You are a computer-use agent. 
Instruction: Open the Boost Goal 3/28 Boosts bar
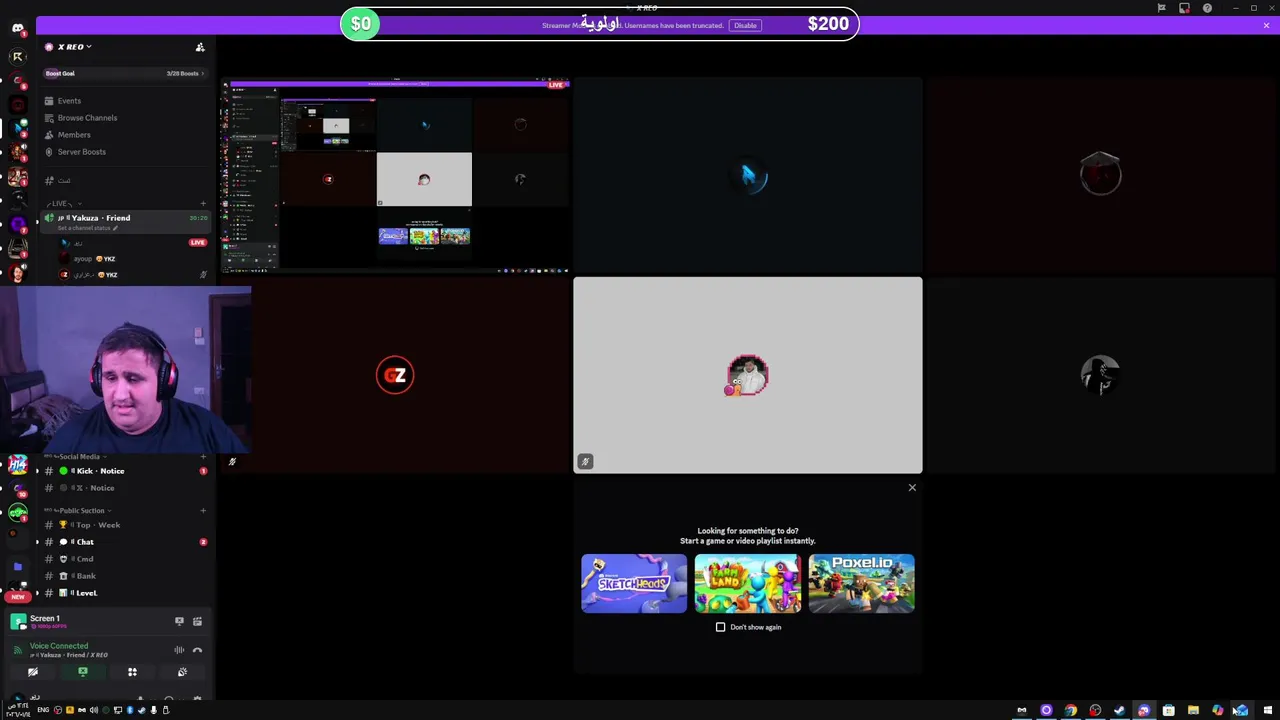pos(124,73)
